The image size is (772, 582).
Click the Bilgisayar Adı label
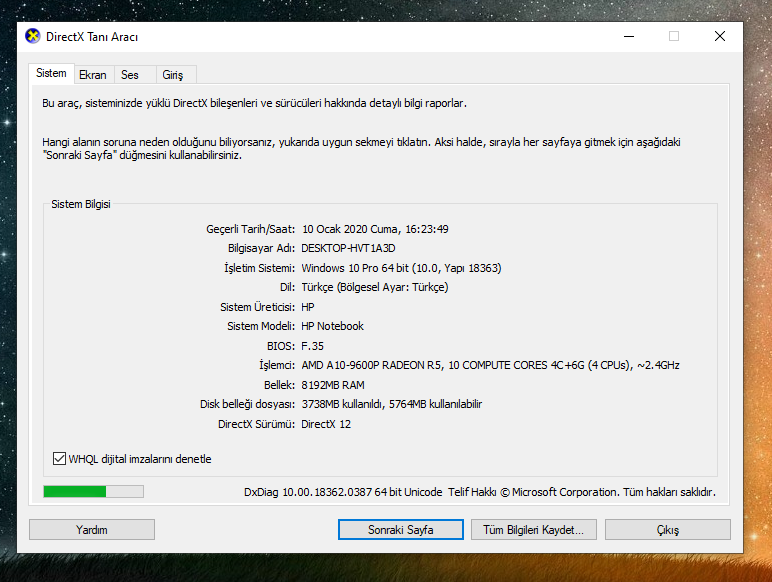click(x=261, y=248)
